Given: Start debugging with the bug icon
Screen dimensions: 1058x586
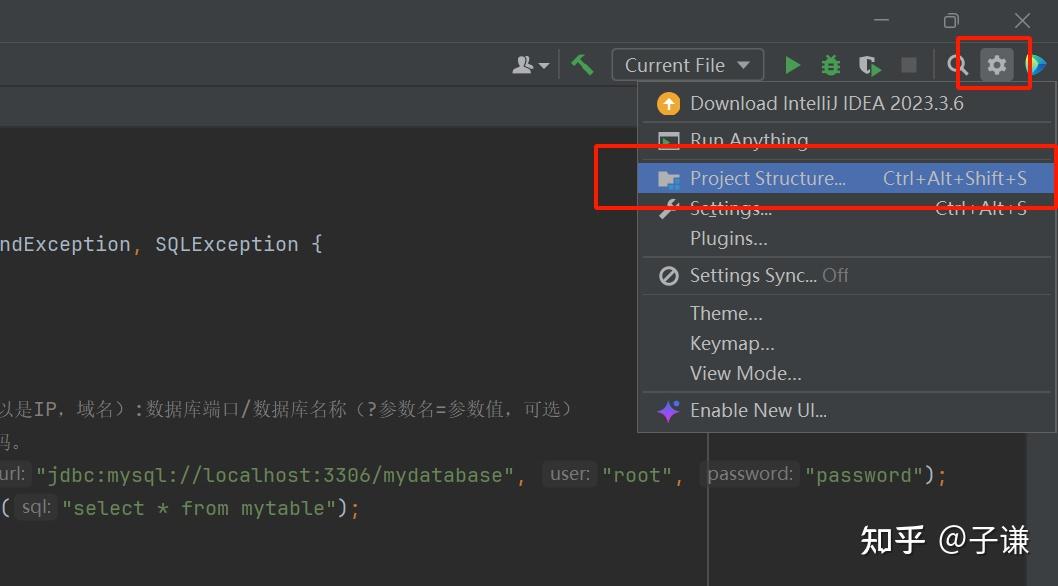Looking at the screenshot, I should pyautogui.click(x=830, y=64).
